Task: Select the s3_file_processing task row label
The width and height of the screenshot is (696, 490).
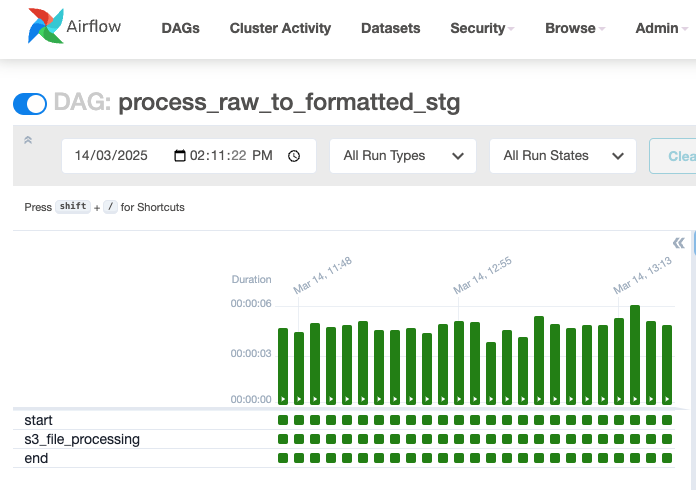Action: pos(82,440)
